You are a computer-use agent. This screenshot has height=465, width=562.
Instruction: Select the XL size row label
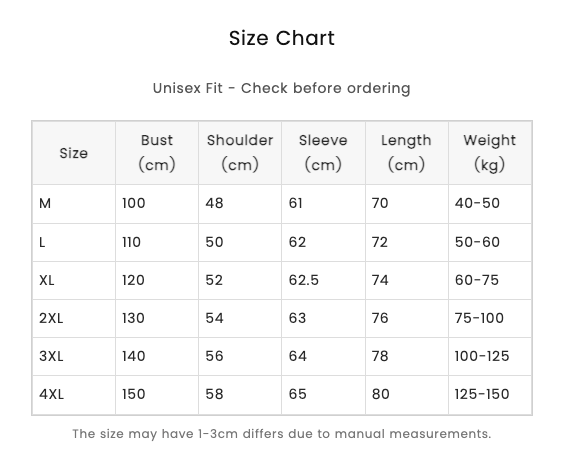pyautogui.click(x=47, y=280)
